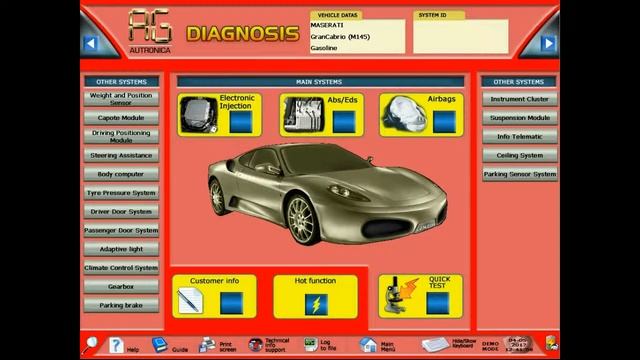Toggle Hide/Show Keyboard

449,345
